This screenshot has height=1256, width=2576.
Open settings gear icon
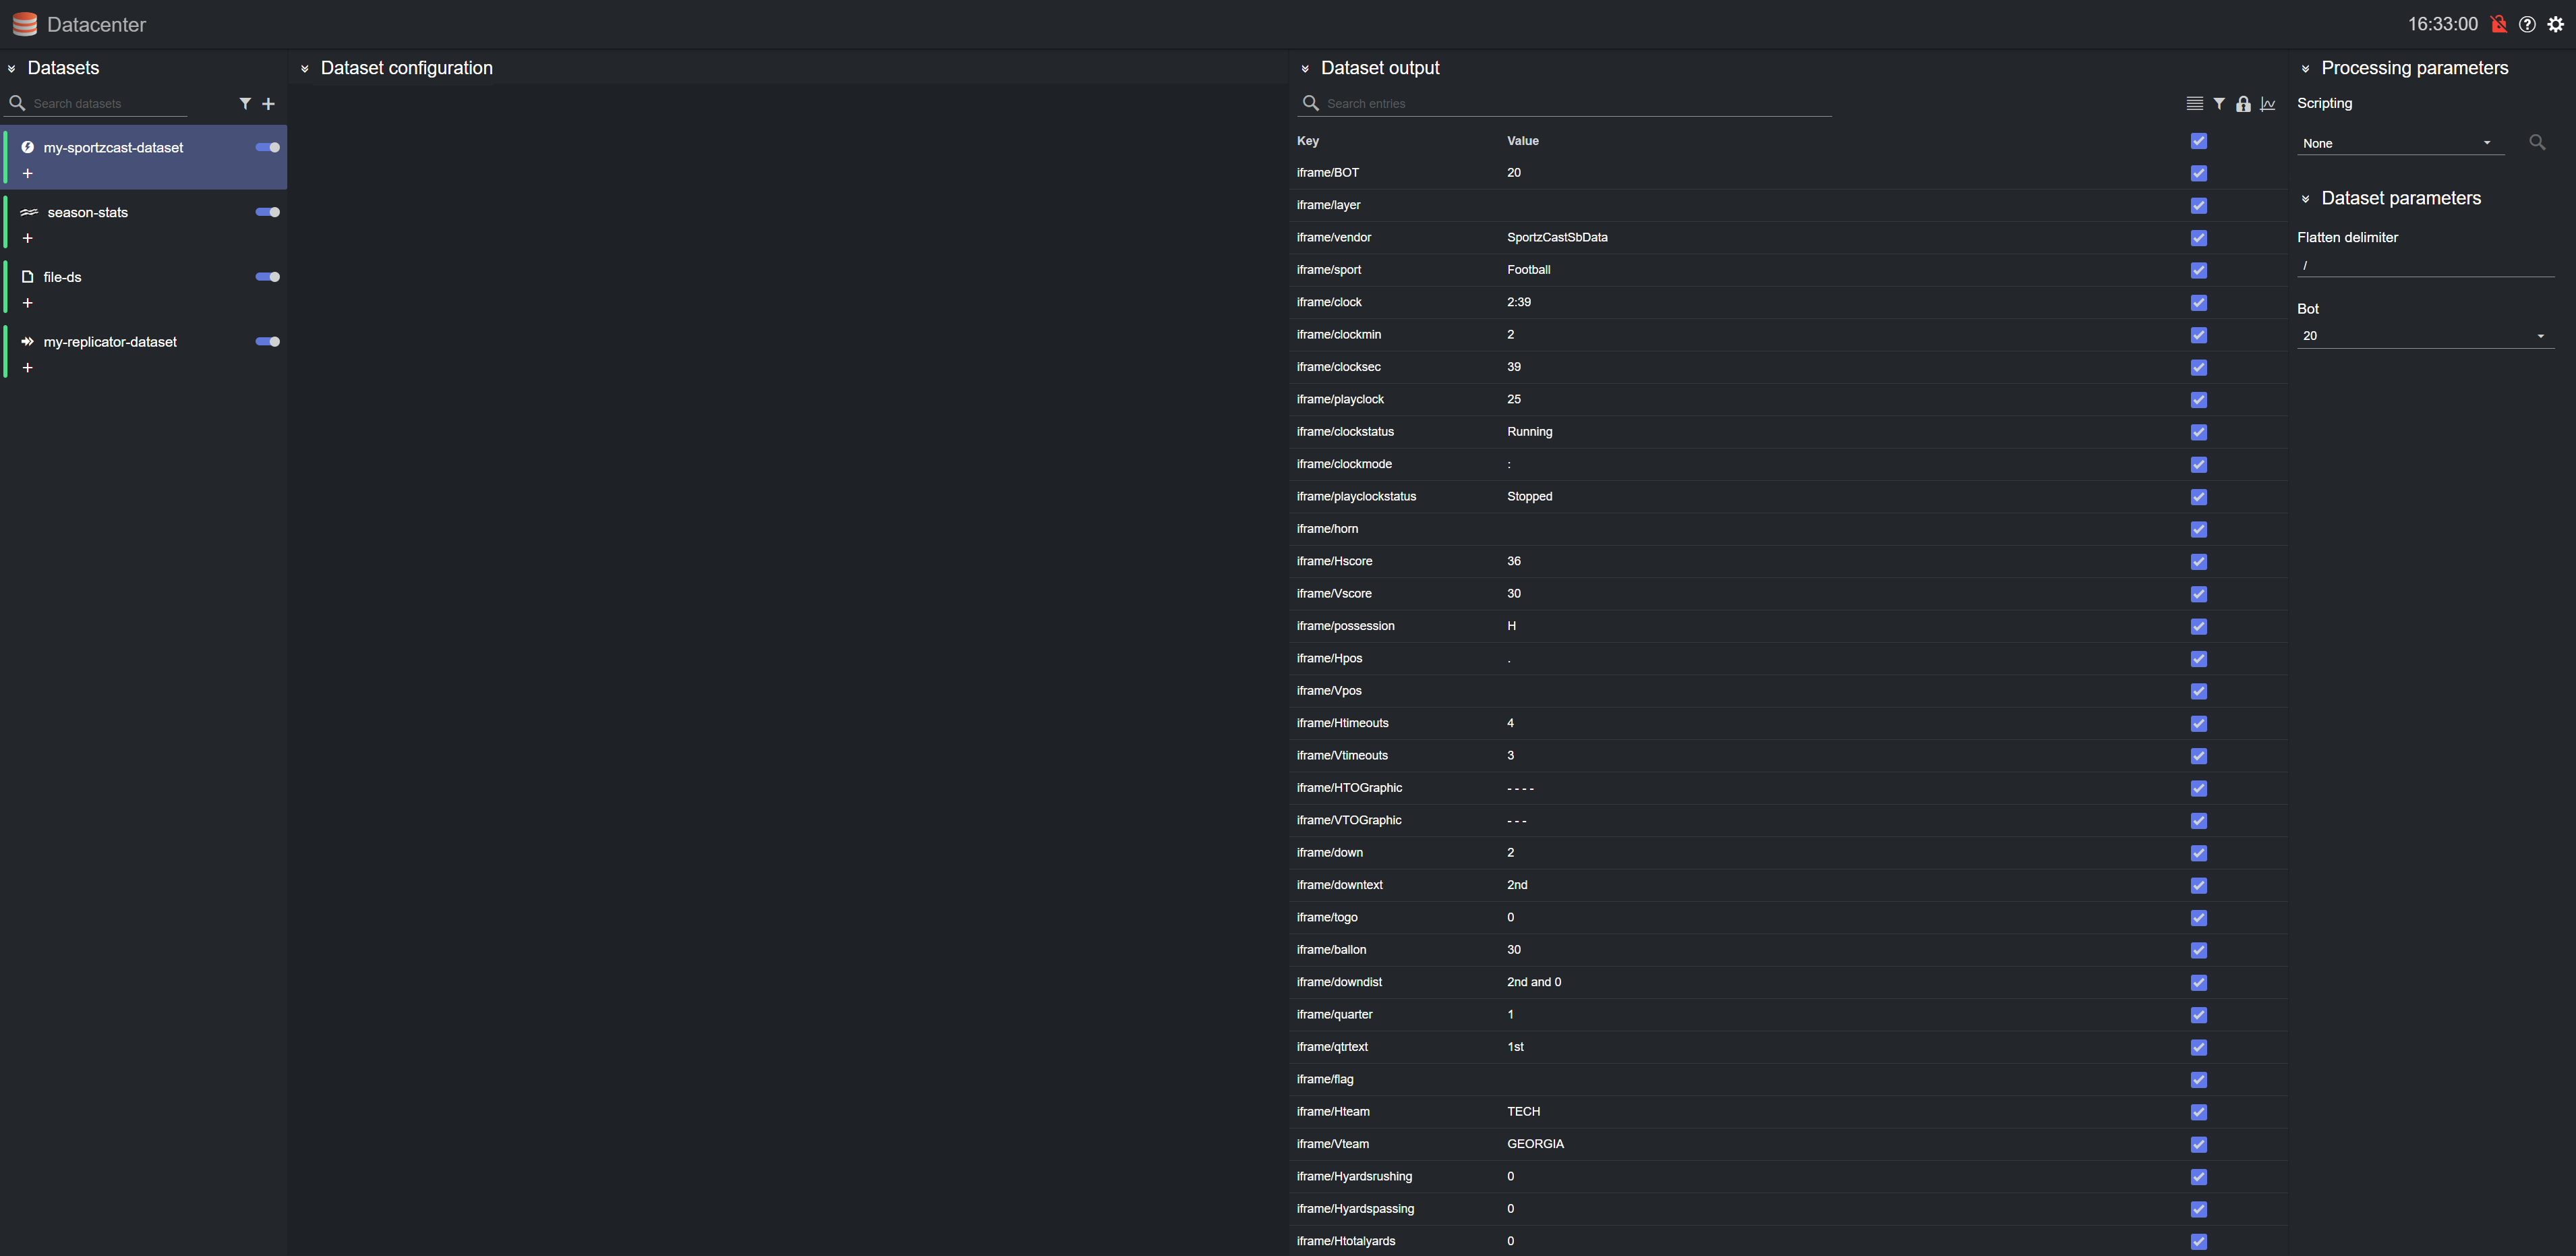tap(2556, 24)
